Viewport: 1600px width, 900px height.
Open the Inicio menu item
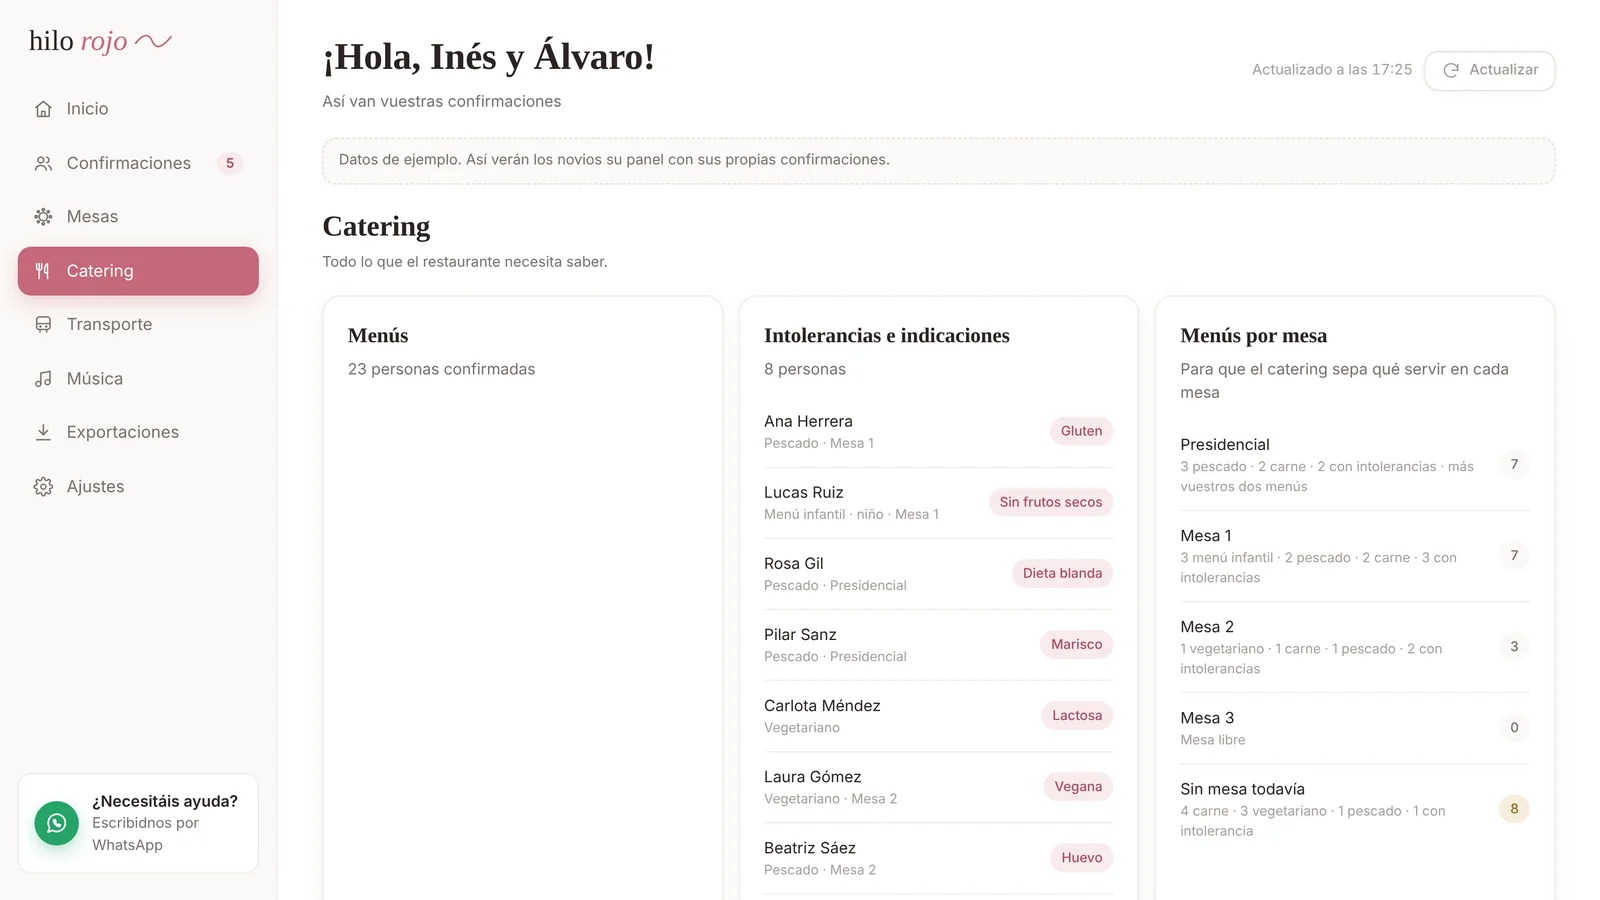pos(138,109)
